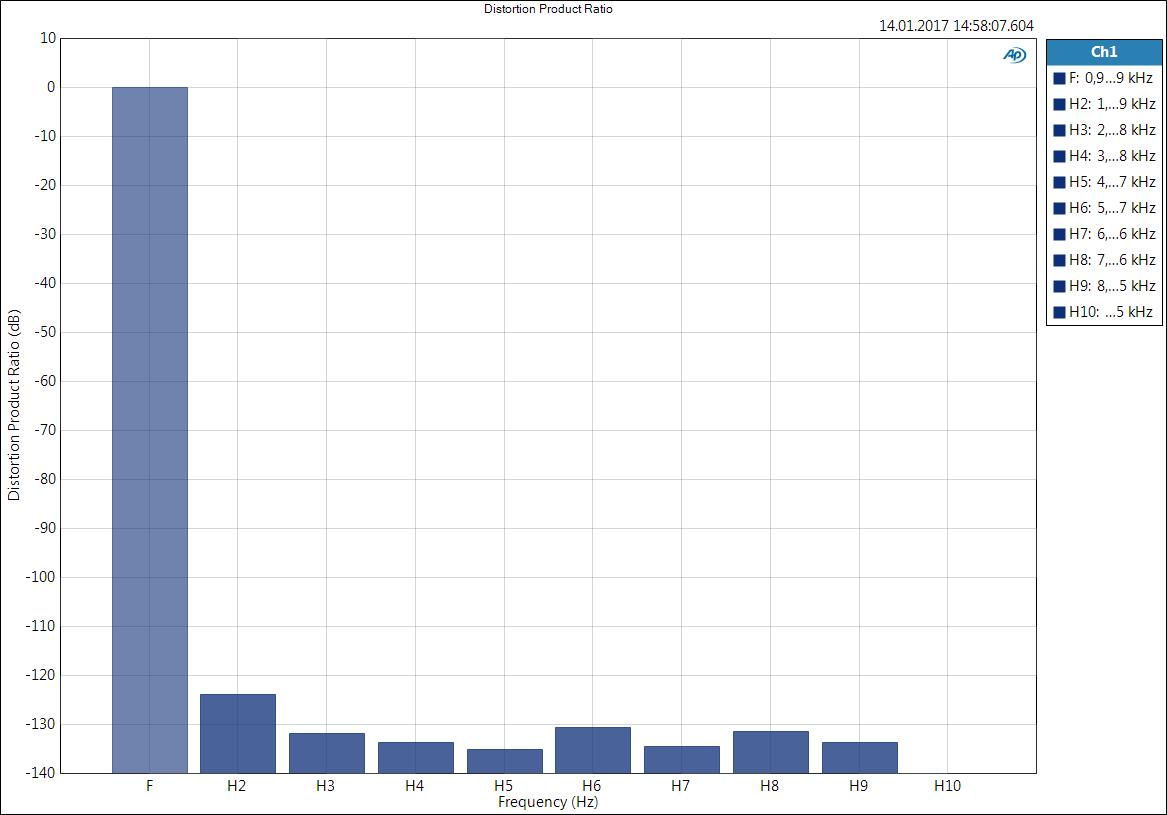
Task: Select legend entry 'H4: 3,...8 kHz'
Action: (x=1104, y=156)
